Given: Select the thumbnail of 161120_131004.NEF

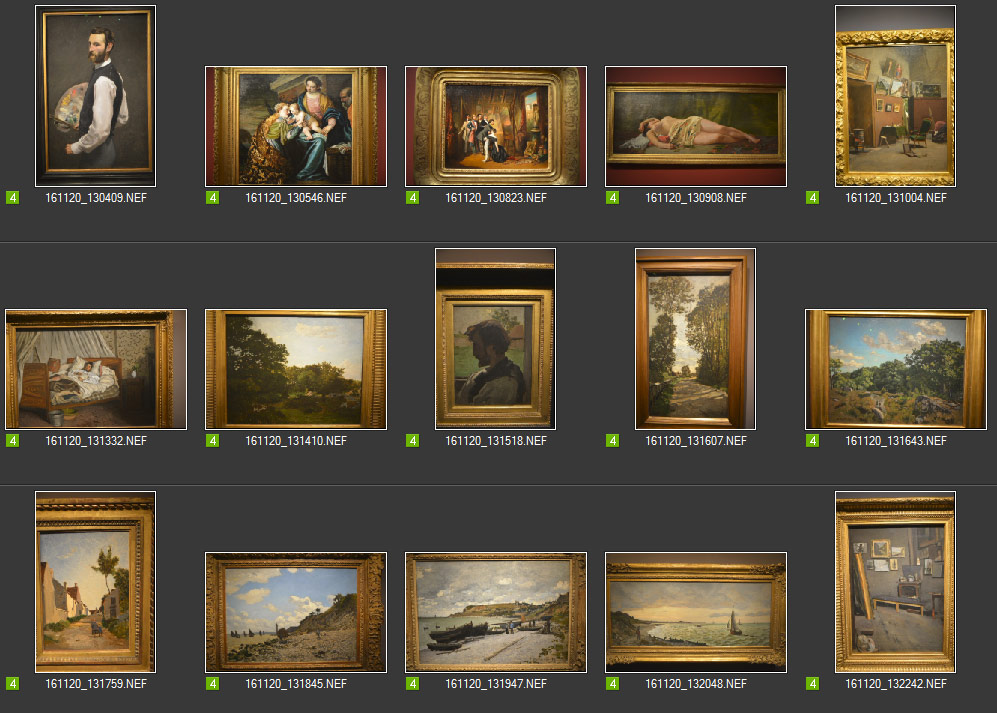Looking at the screenshot, I should (895, 96).
